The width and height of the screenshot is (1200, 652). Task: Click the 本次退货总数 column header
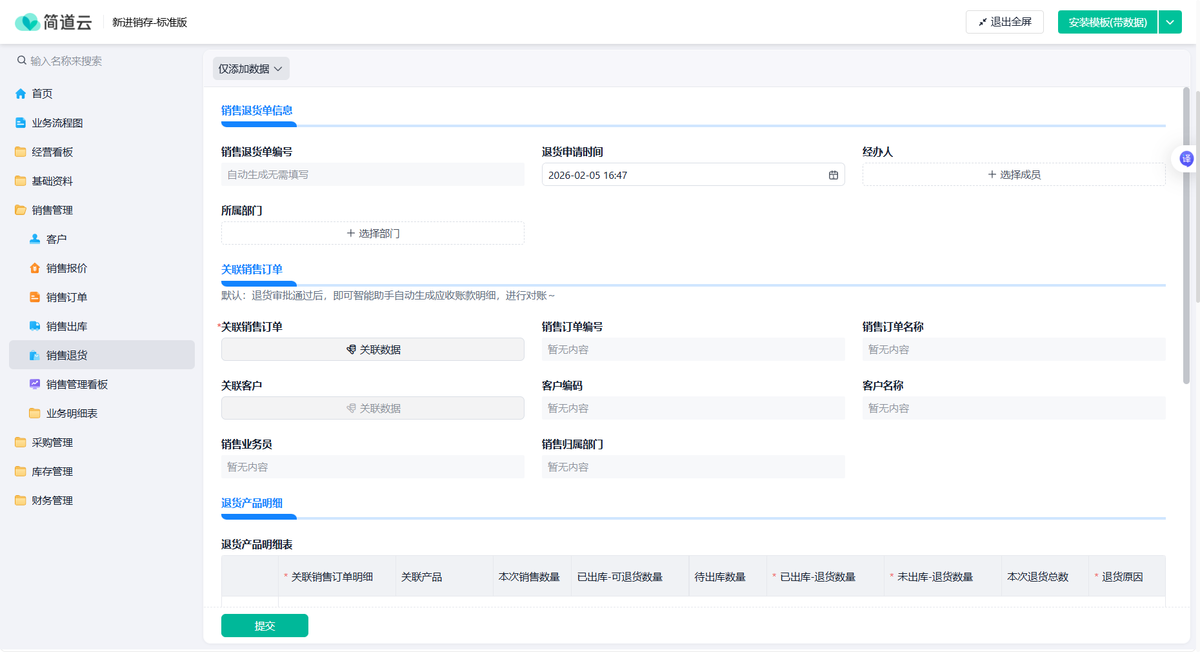[1044, 577]
